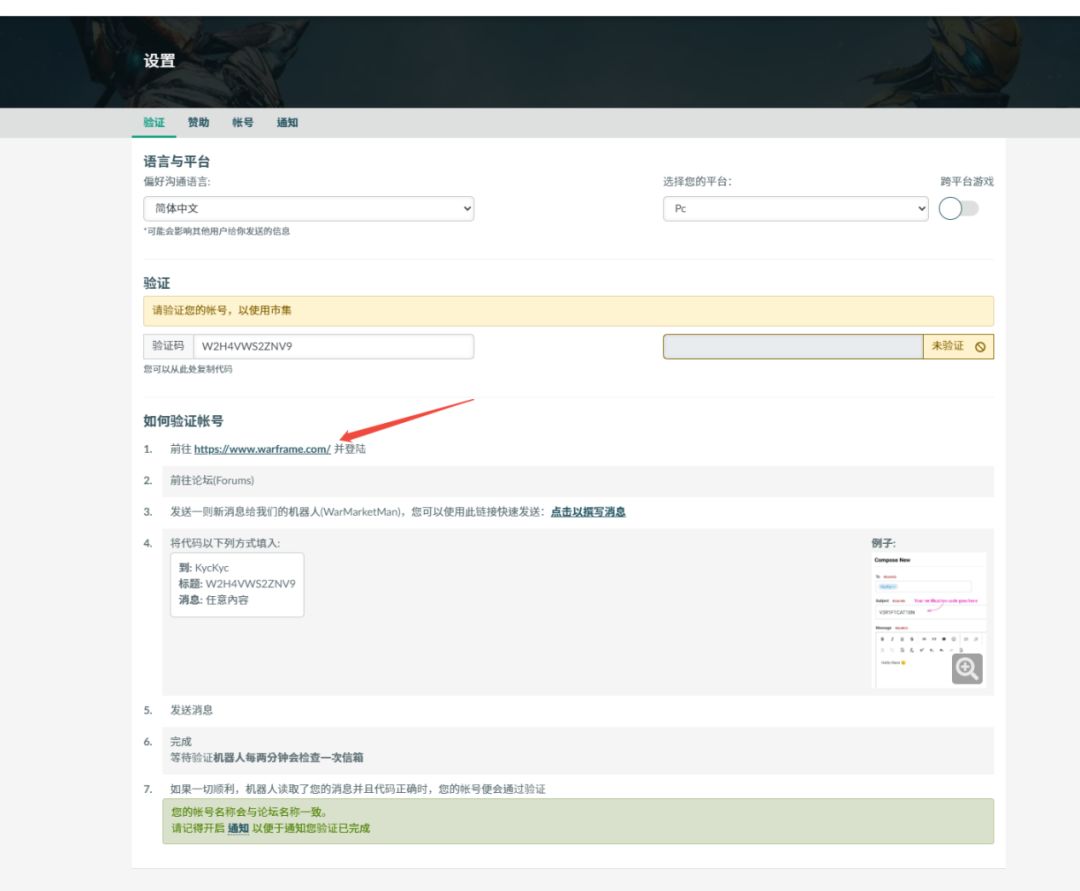Image resolution: width=1080 pixels, height=891 pixels.
Task: Click the prohibited icon next to 未验证
Action: [x=980, y=347]
